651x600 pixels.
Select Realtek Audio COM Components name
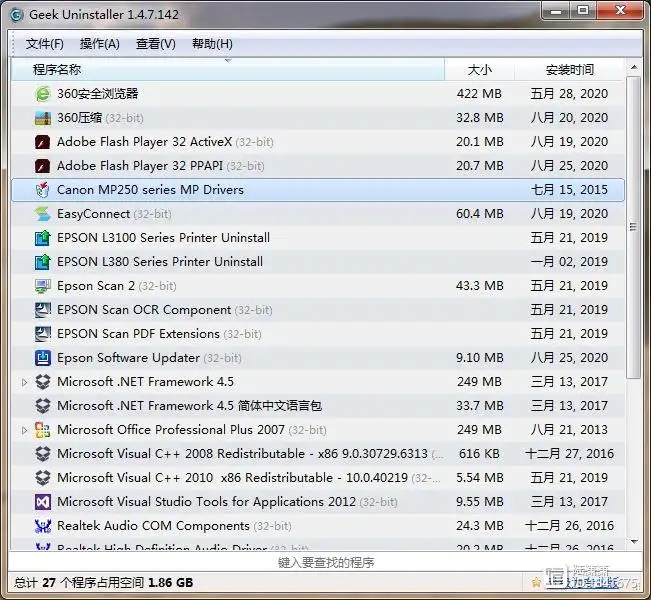[x=153, y=526]
